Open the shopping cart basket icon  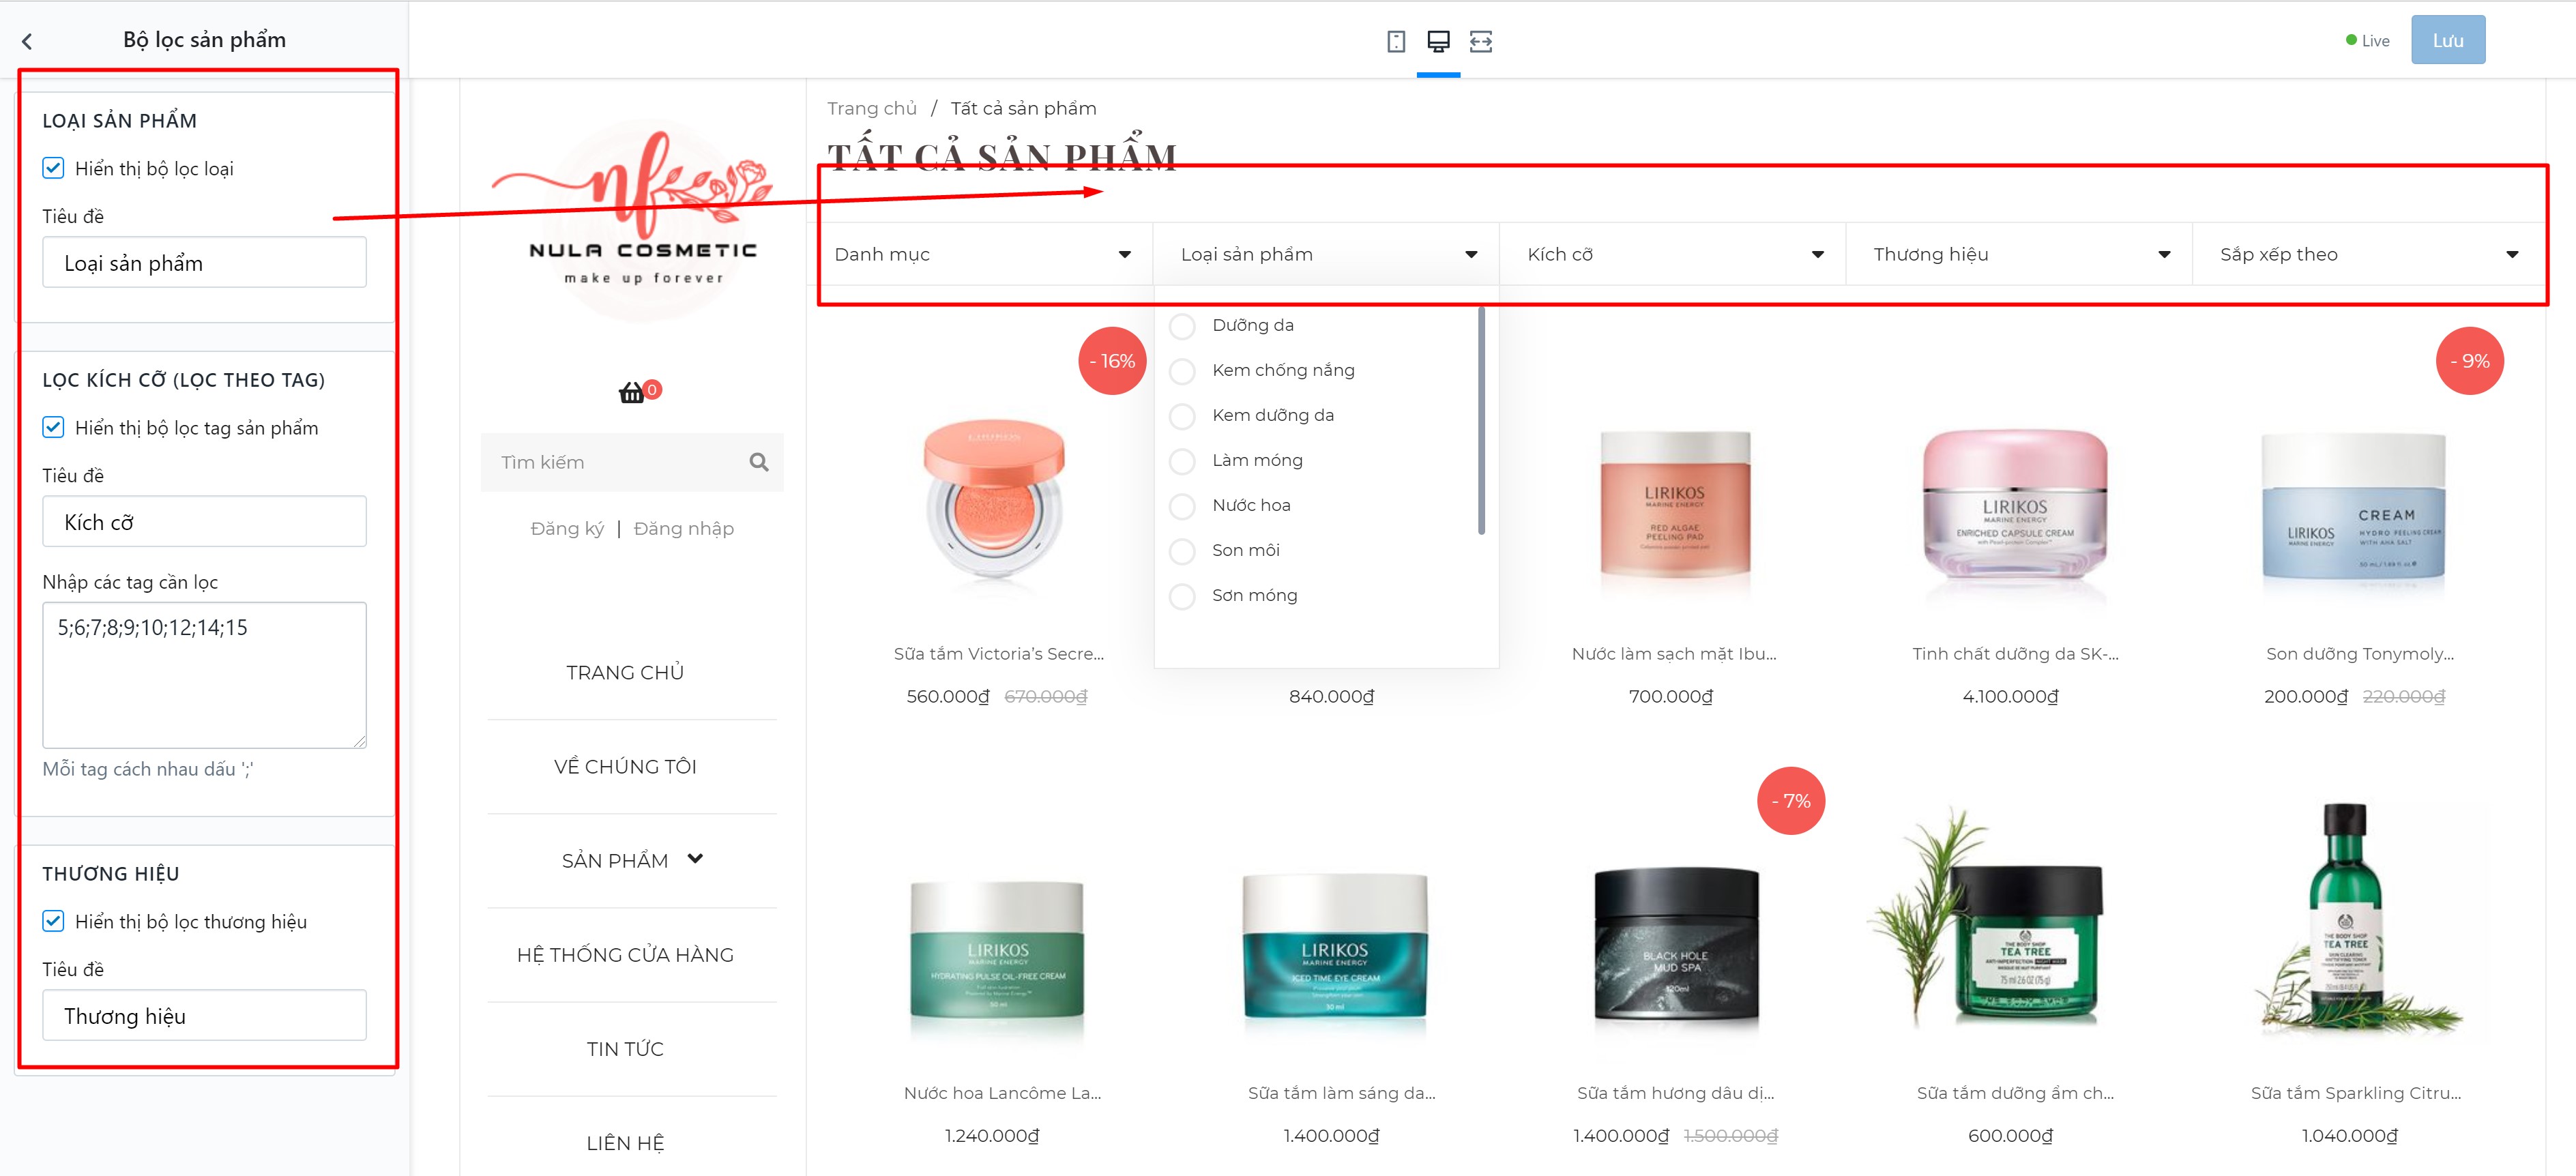pos(631,392)
